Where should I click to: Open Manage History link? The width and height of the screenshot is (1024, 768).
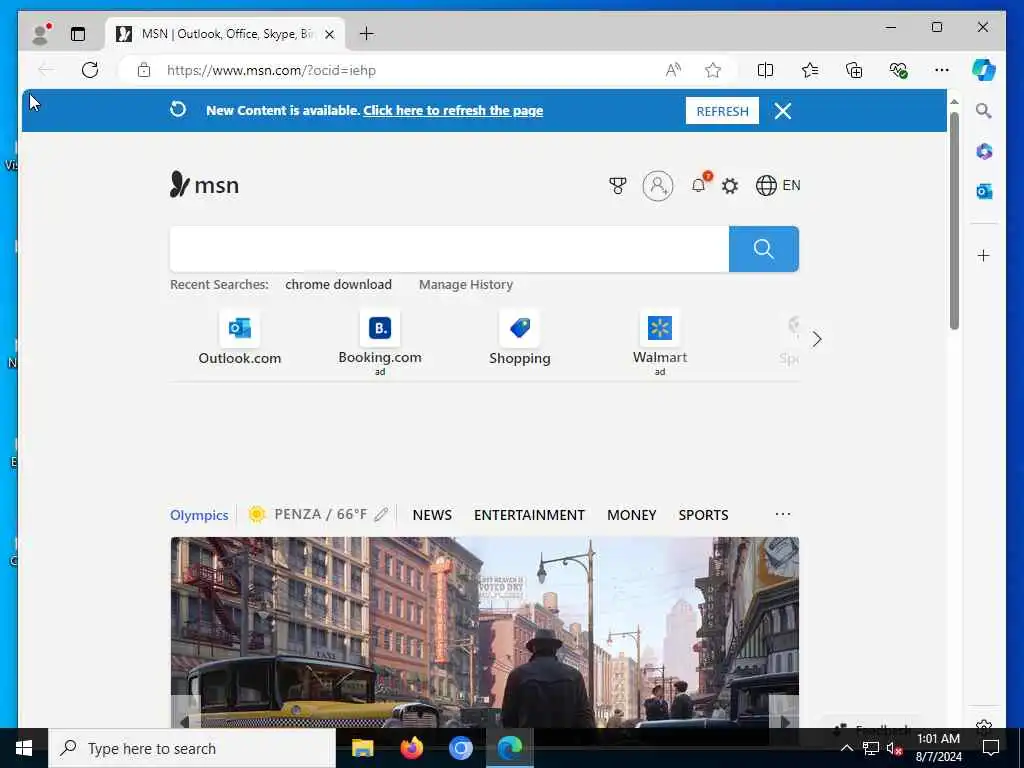click(466, 284)
